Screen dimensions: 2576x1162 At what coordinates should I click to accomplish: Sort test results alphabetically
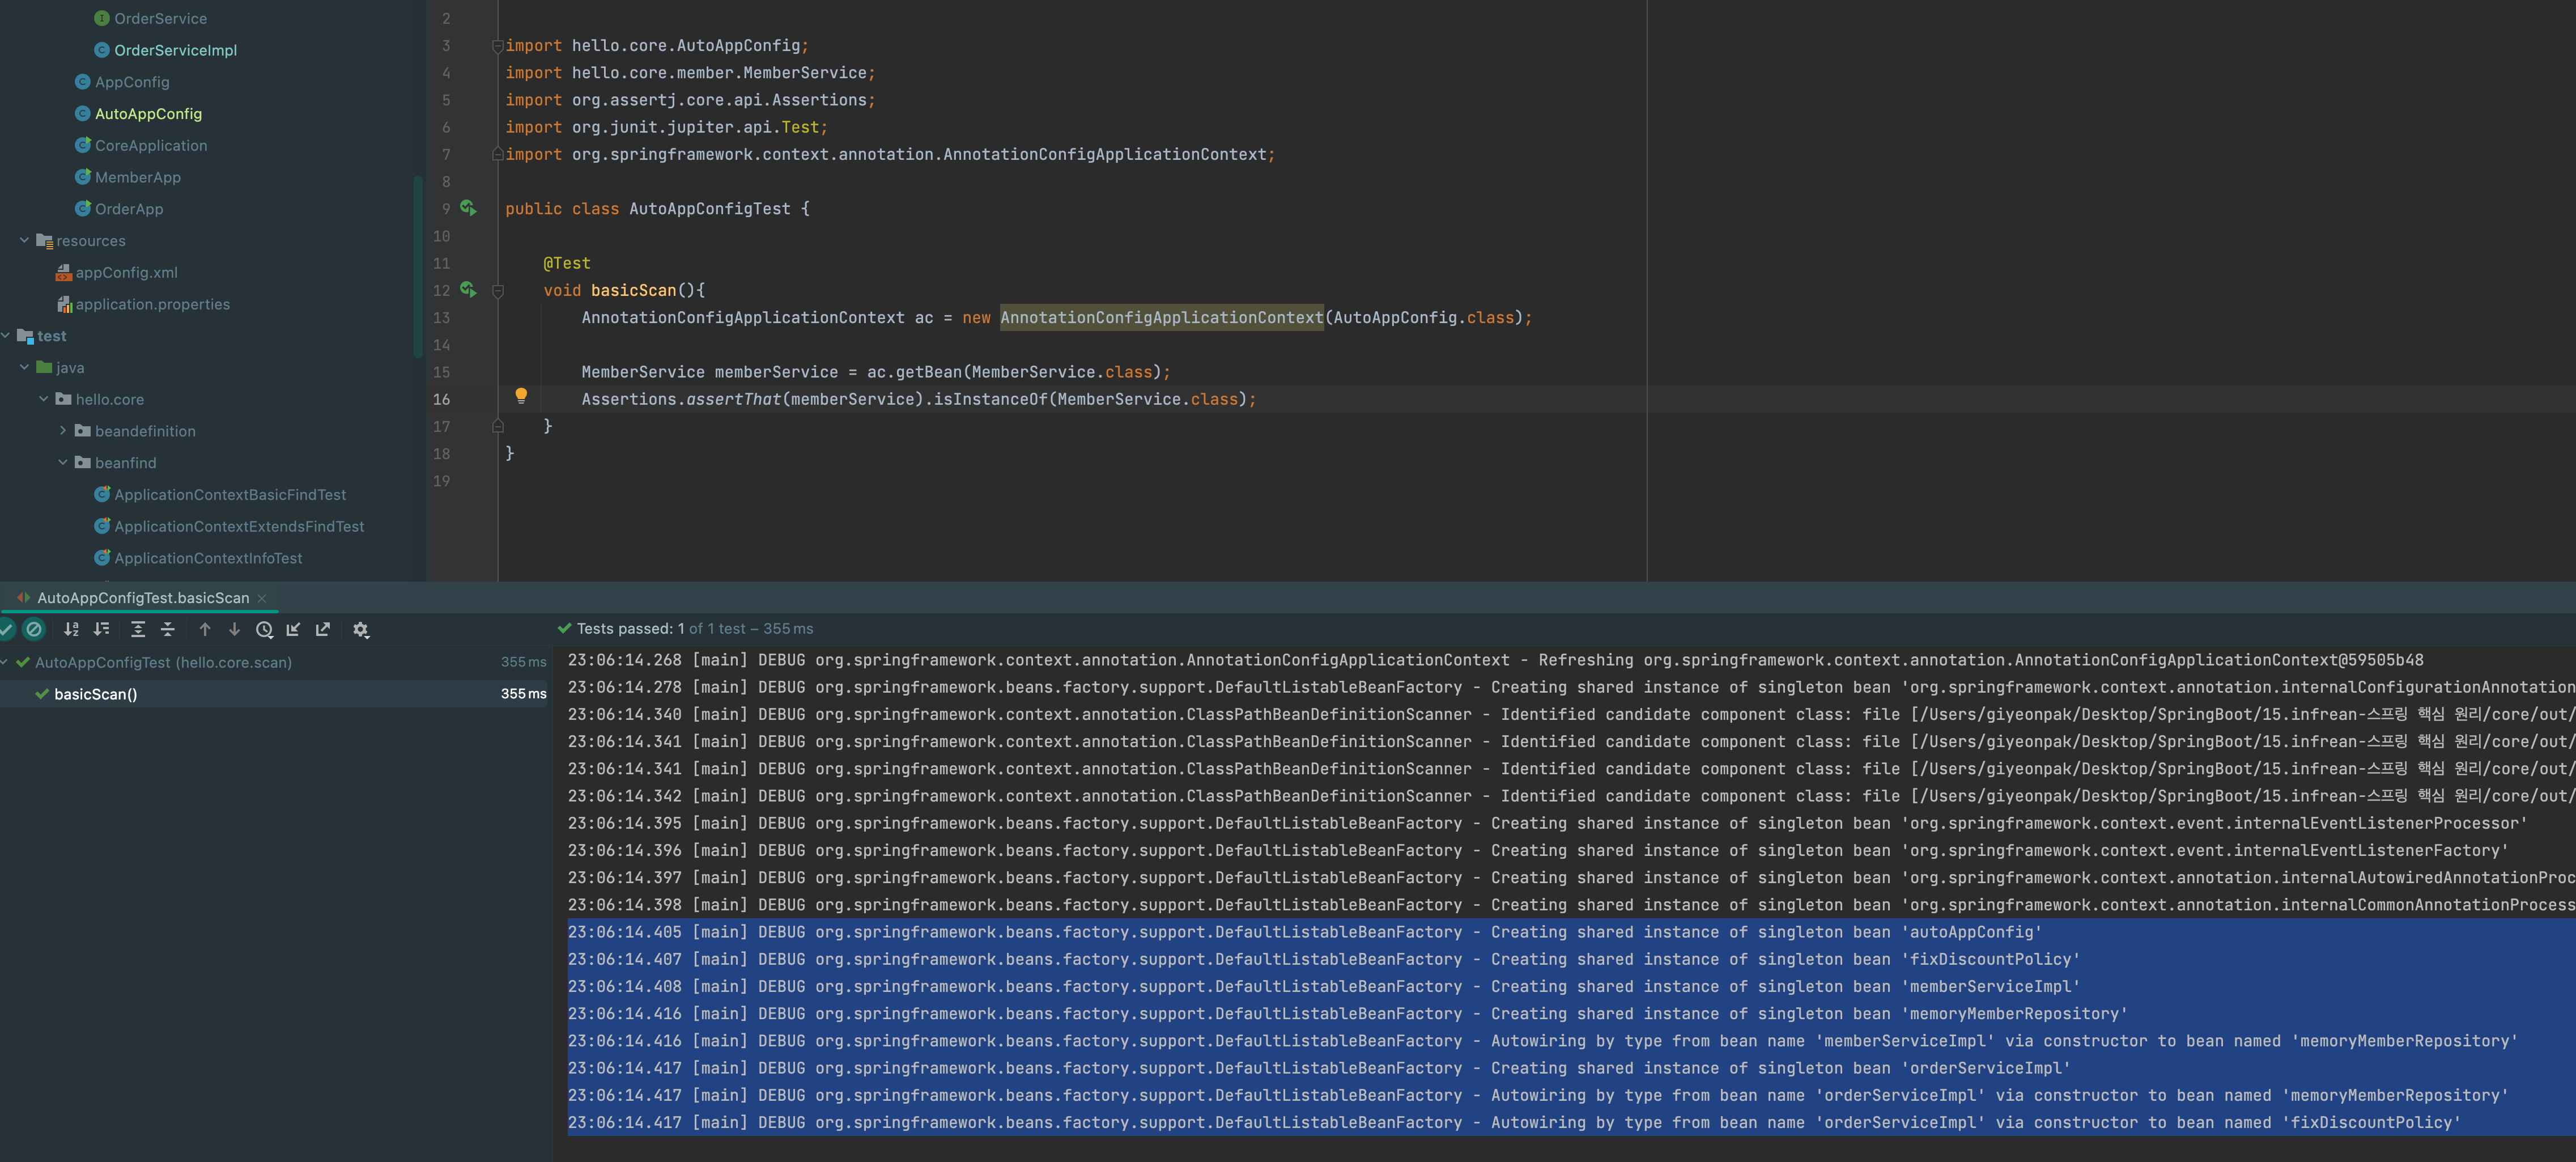point(71,629)
